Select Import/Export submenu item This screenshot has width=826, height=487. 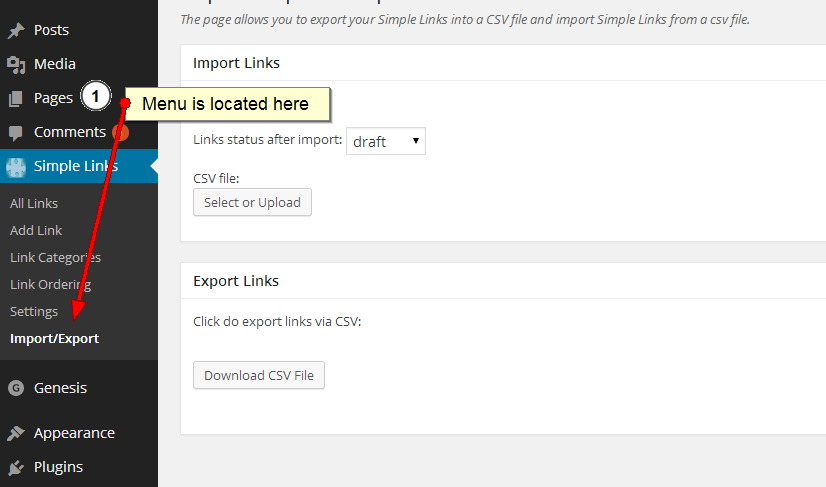[54, 338]
